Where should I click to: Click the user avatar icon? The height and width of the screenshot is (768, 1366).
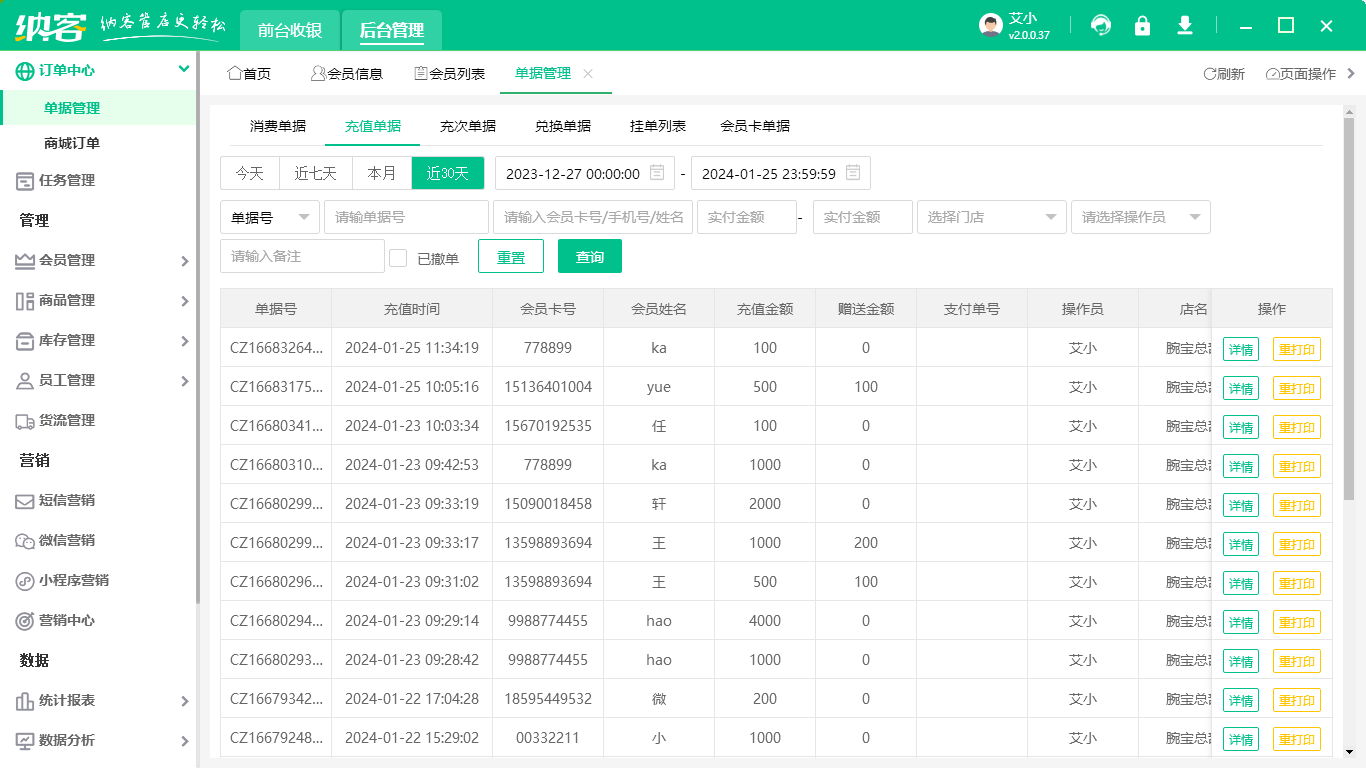point(990,26)
